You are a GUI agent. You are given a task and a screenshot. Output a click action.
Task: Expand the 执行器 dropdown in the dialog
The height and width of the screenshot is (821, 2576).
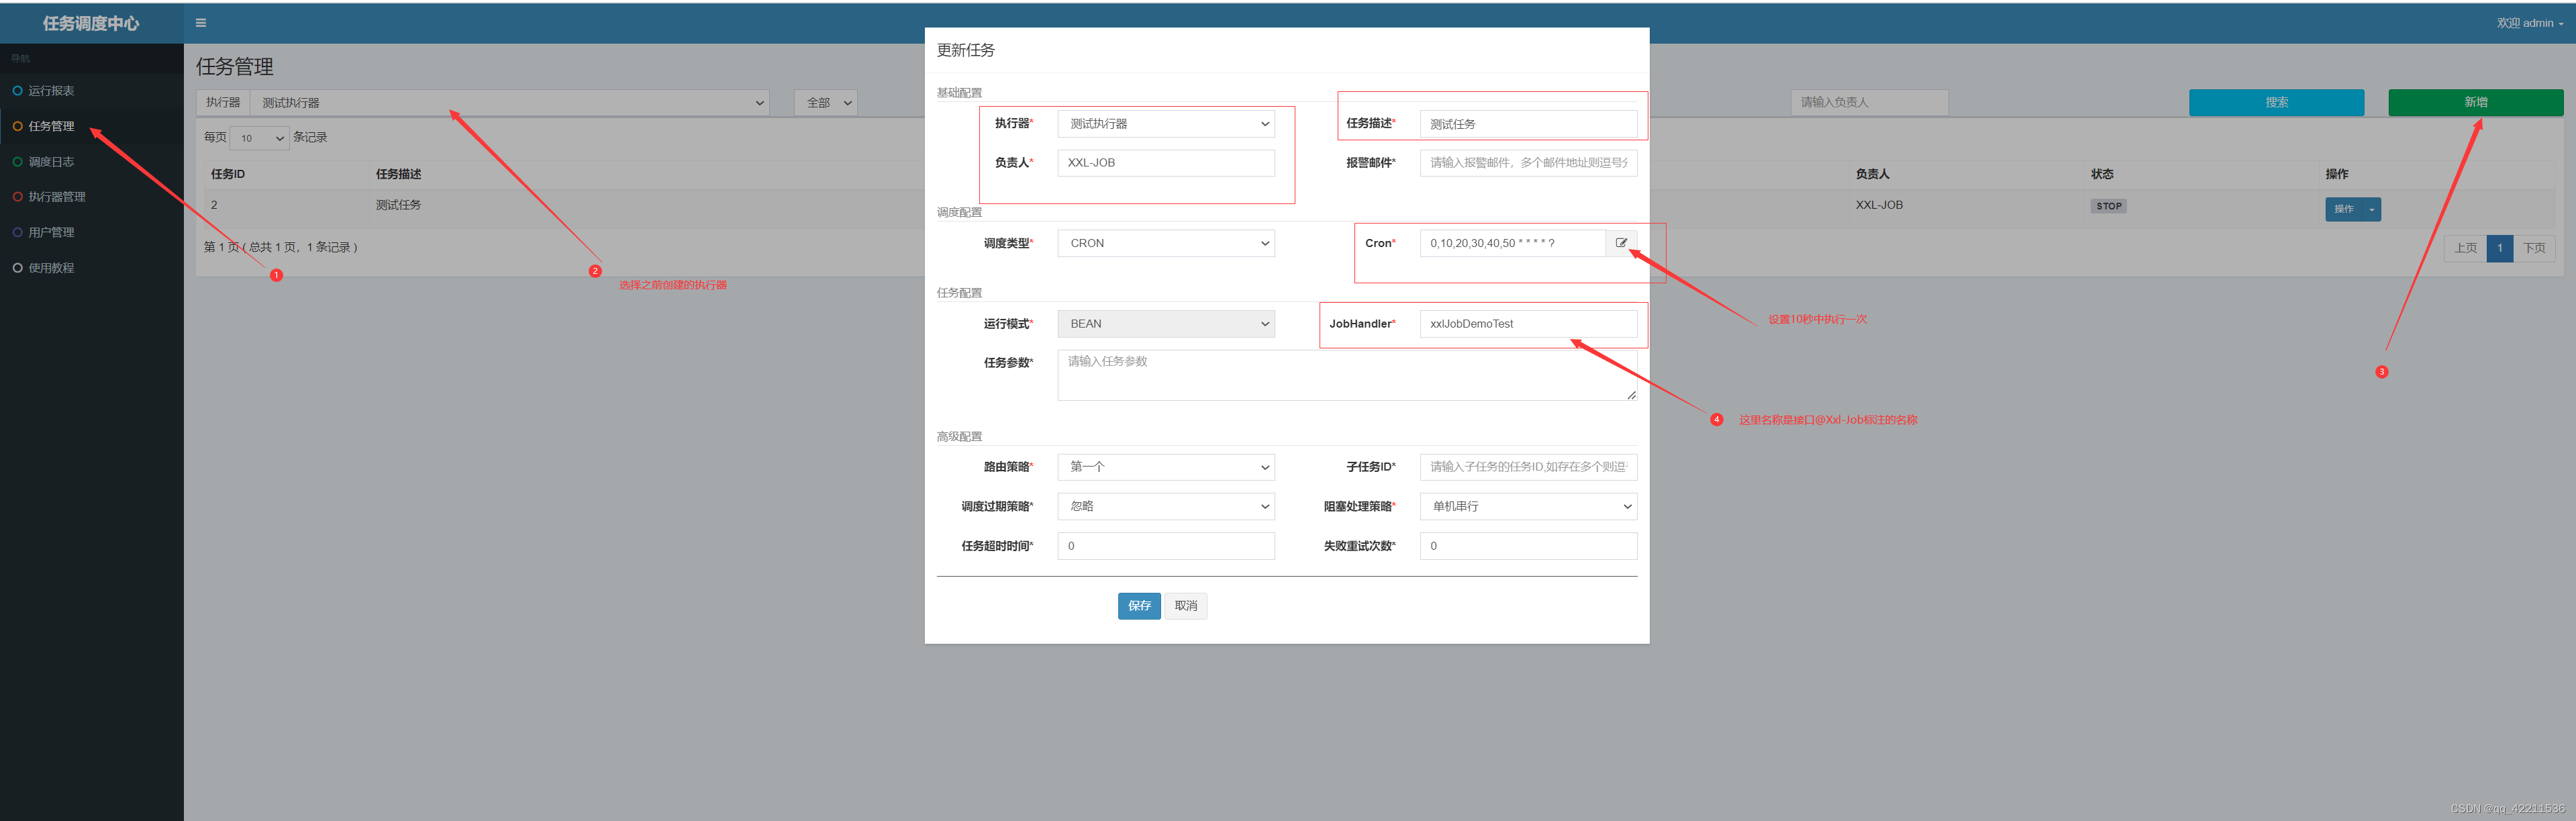tap(1166, 124)
